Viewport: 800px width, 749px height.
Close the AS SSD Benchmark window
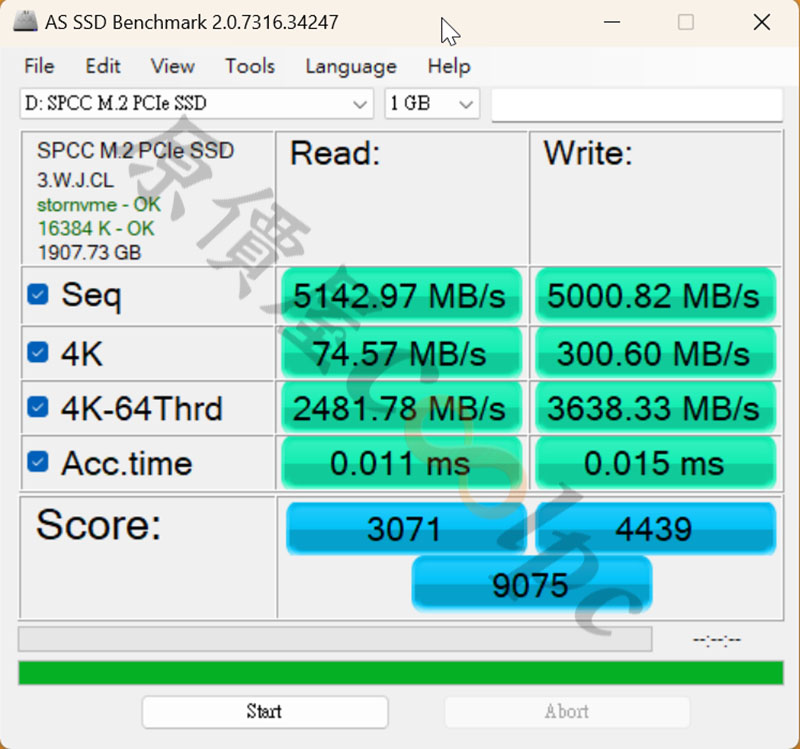(762, 22)
